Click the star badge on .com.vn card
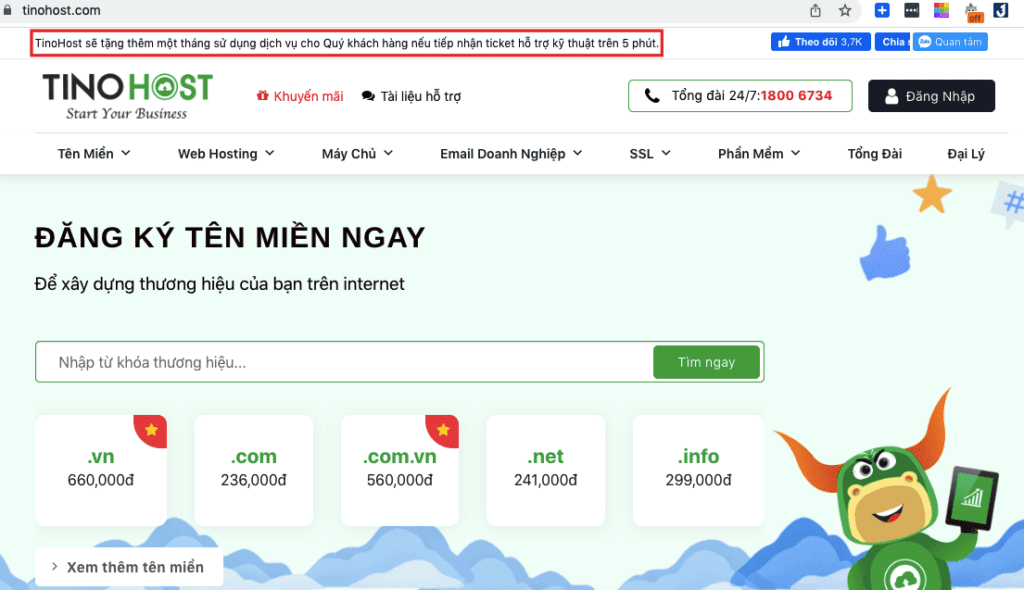1024x590 pixels. tap(443, 429)
